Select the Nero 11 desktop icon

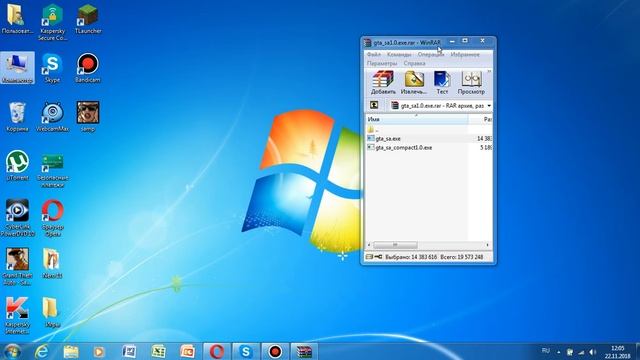(52, 264)
